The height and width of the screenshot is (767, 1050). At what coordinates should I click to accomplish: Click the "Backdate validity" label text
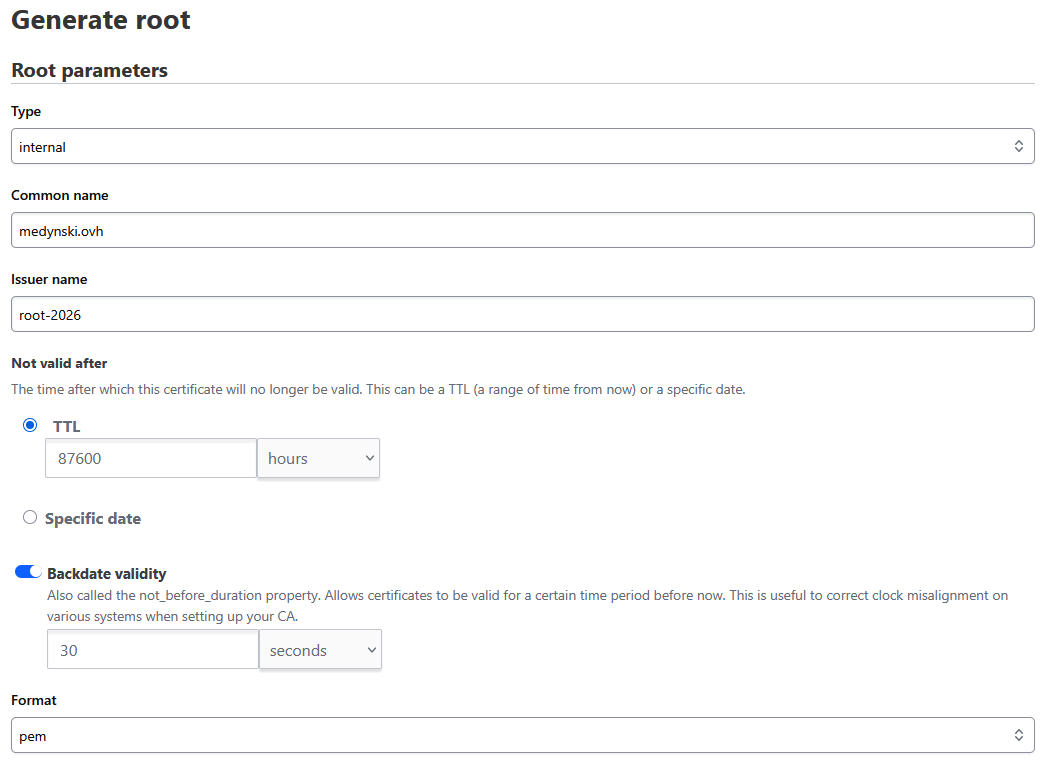pyautogui.click(x=107, y=574)
